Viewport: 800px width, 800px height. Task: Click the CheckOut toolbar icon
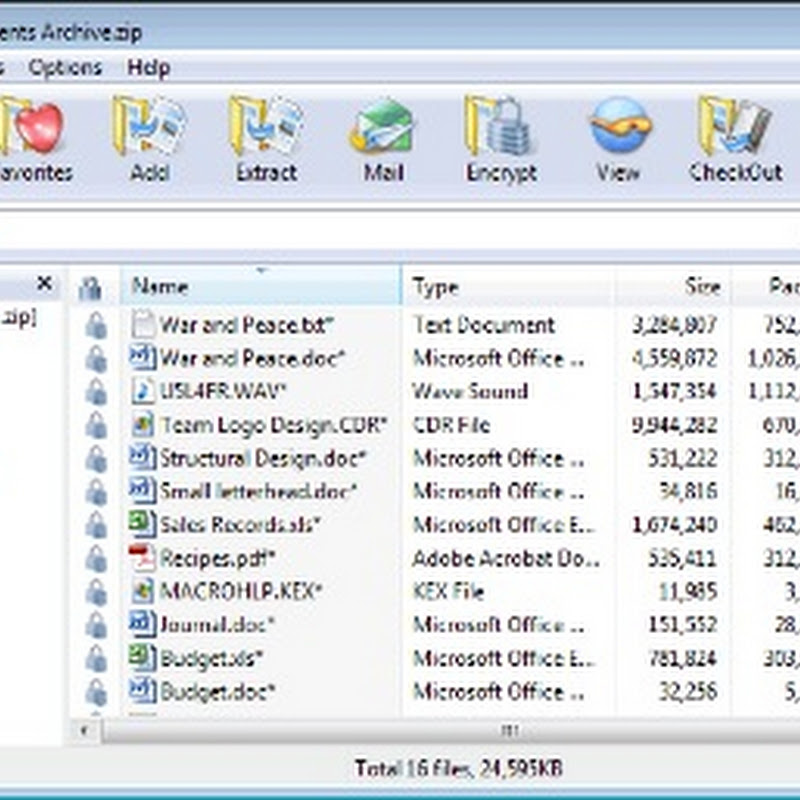(x=735, y=126)
